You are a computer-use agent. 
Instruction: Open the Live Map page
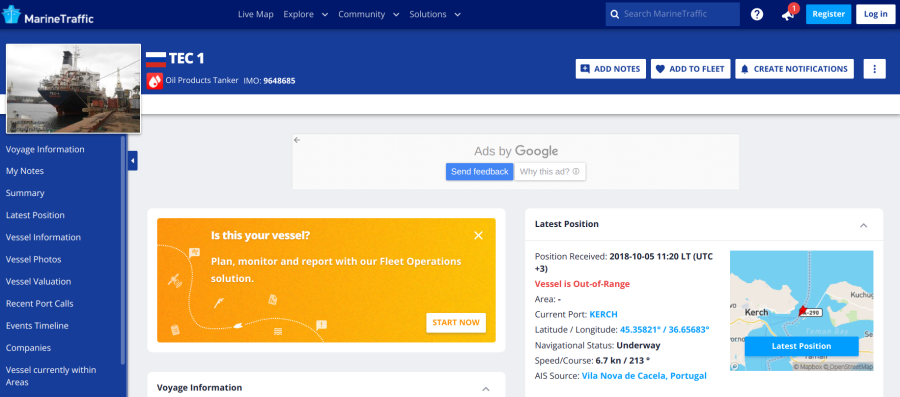tap(255, 14)
